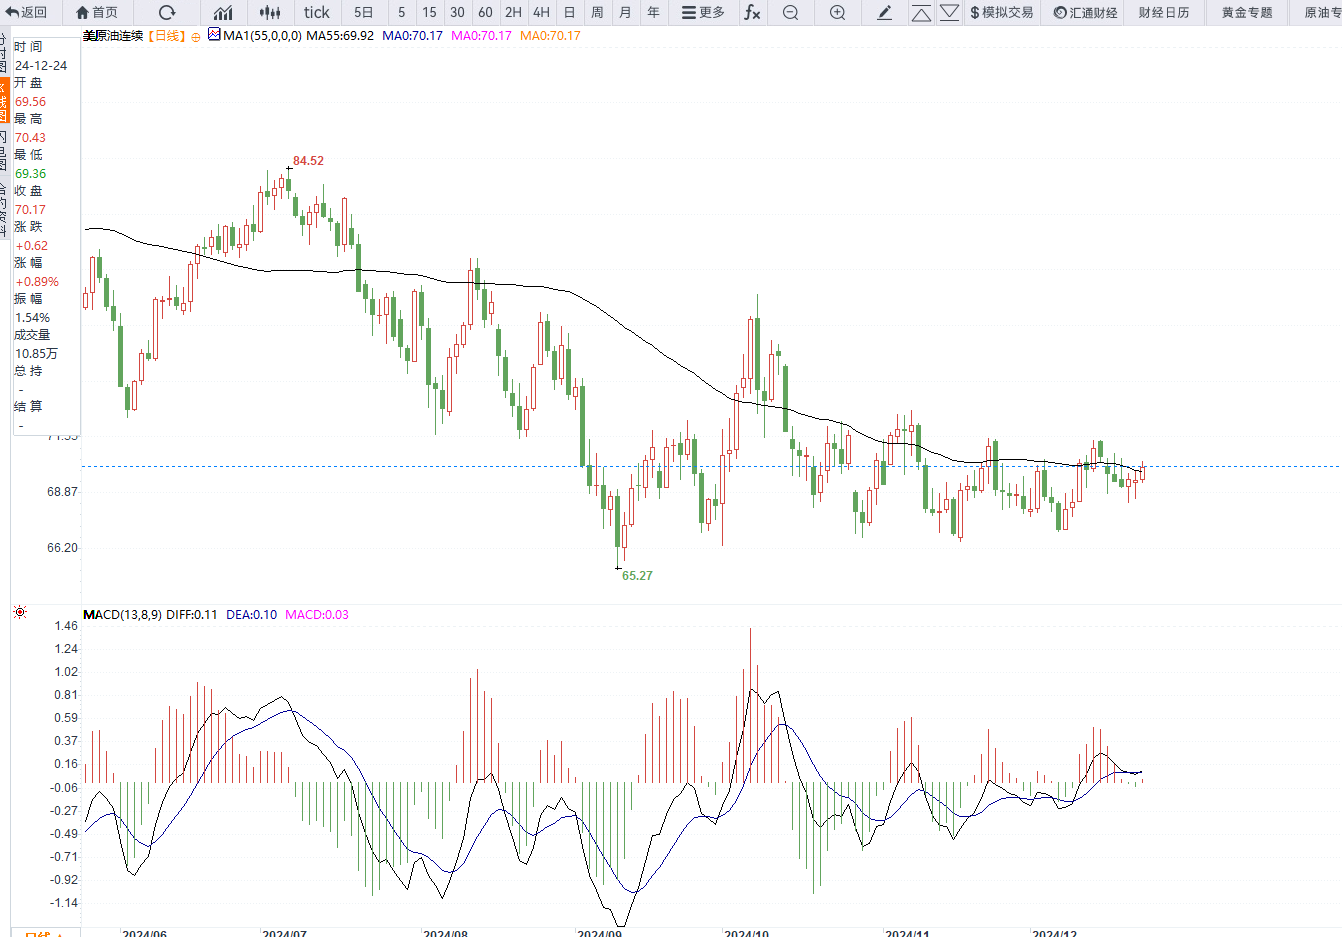Image resolution: width=1342 pixels, height=937 pixels.
Task: Click the downward triangle toolbar icon
Action: (x=949, y=12)
